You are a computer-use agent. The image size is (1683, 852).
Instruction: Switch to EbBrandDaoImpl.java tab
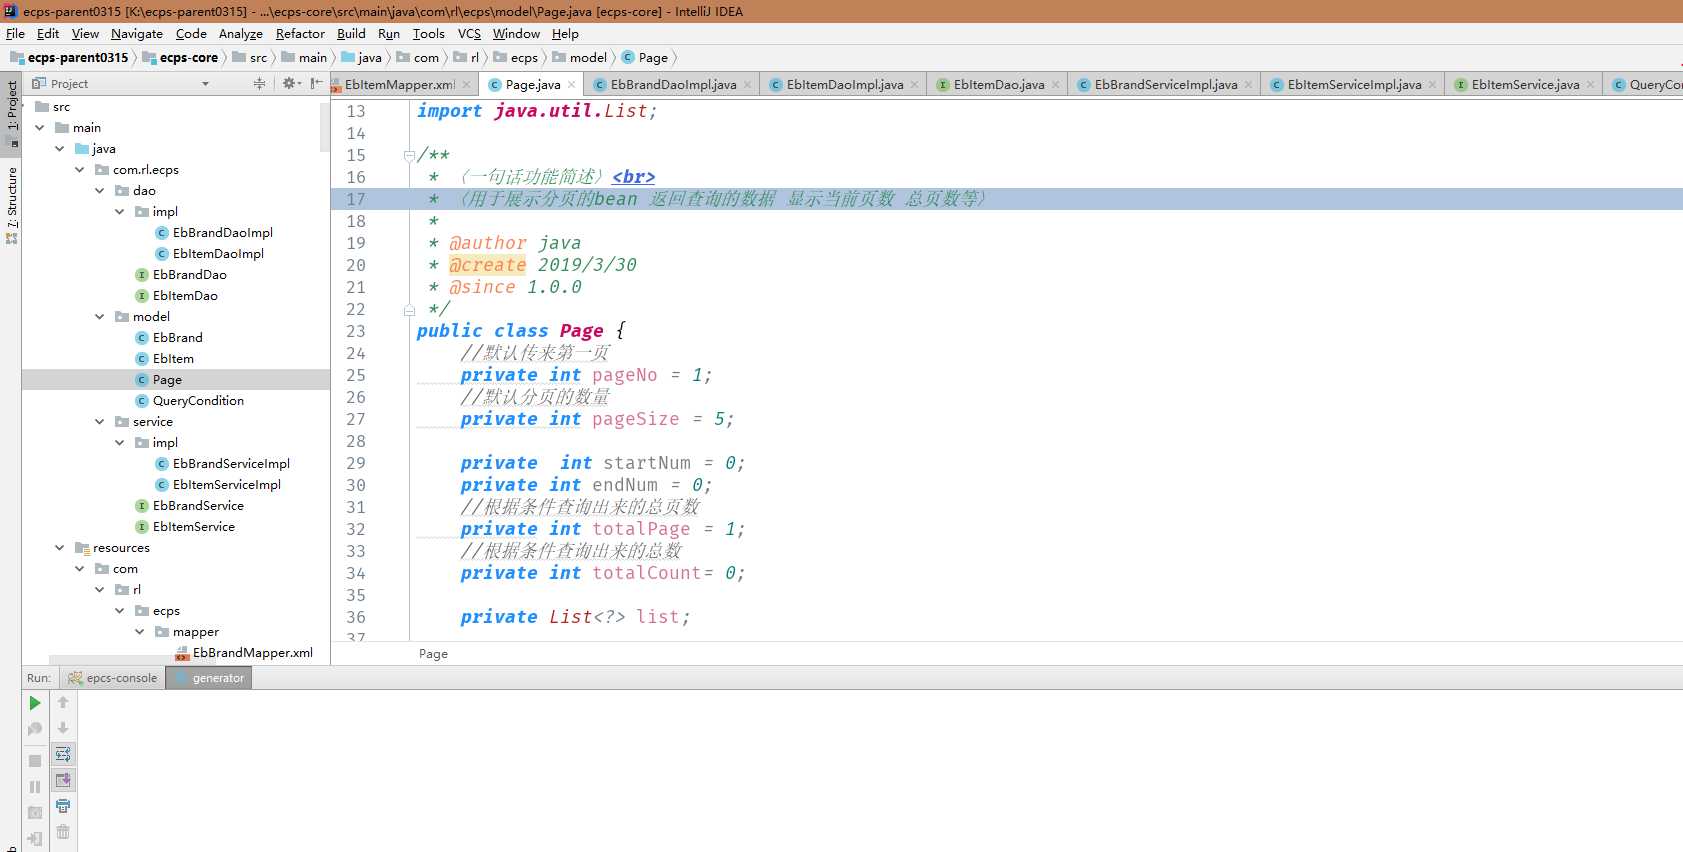[673, 85]
